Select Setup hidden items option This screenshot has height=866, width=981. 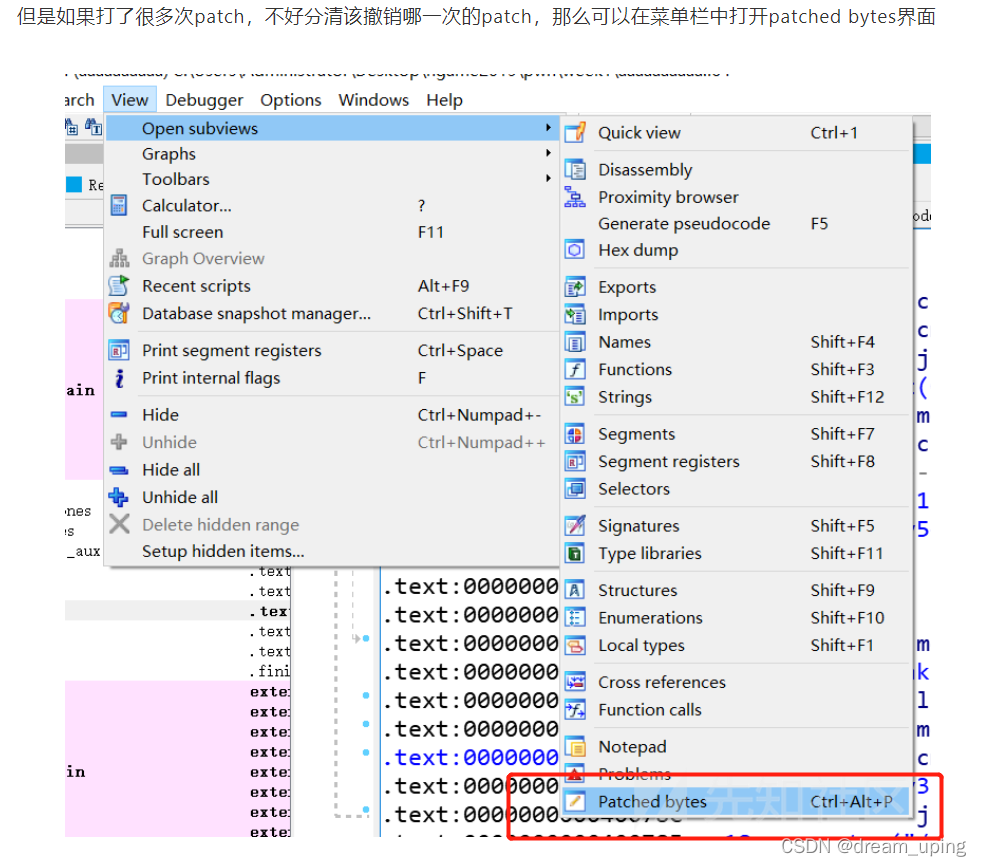click(222, 551)
